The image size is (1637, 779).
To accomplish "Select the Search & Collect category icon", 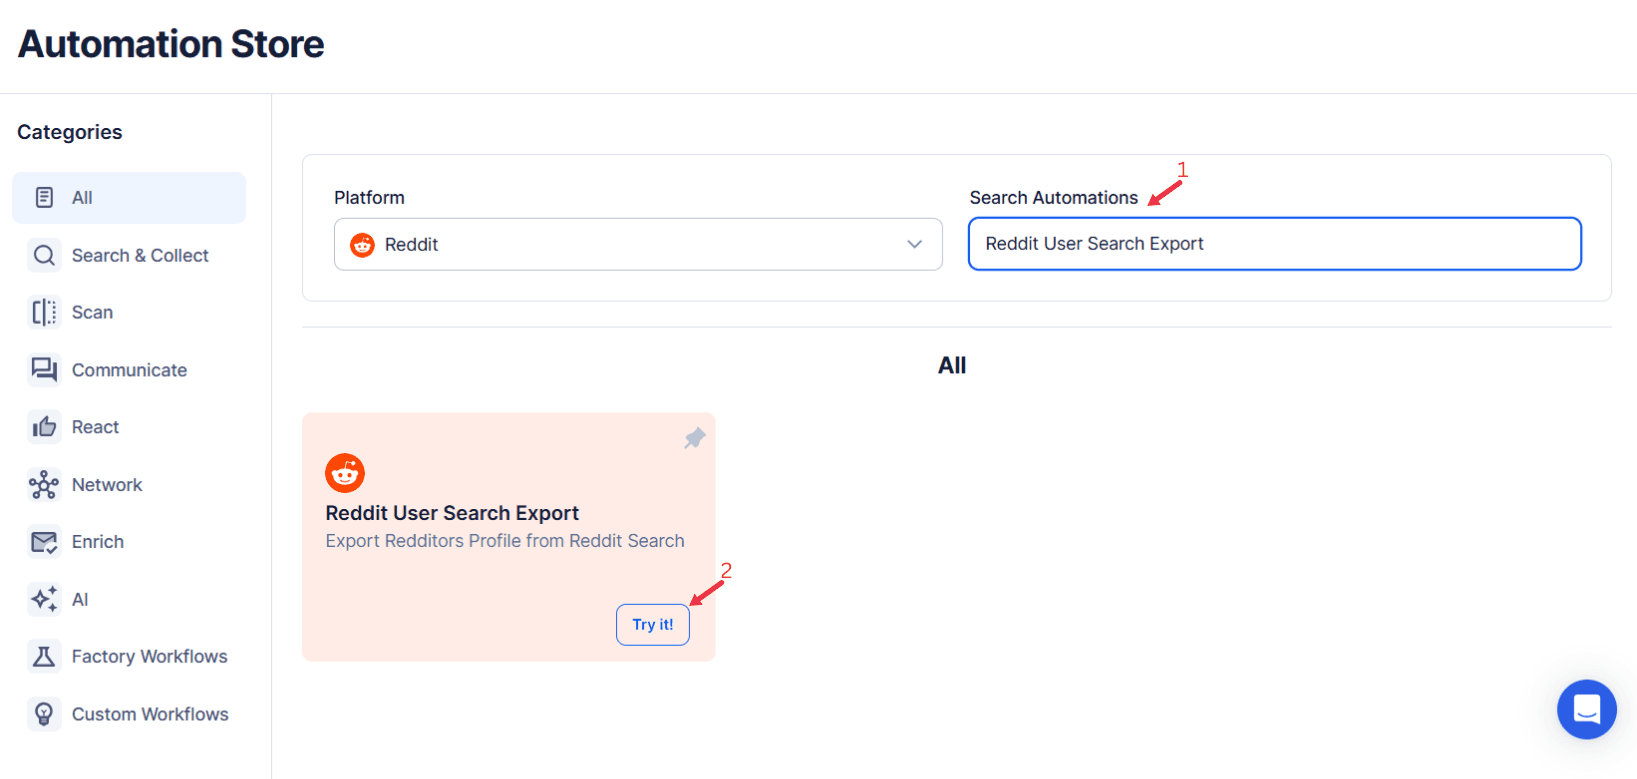I will point(44,255).
